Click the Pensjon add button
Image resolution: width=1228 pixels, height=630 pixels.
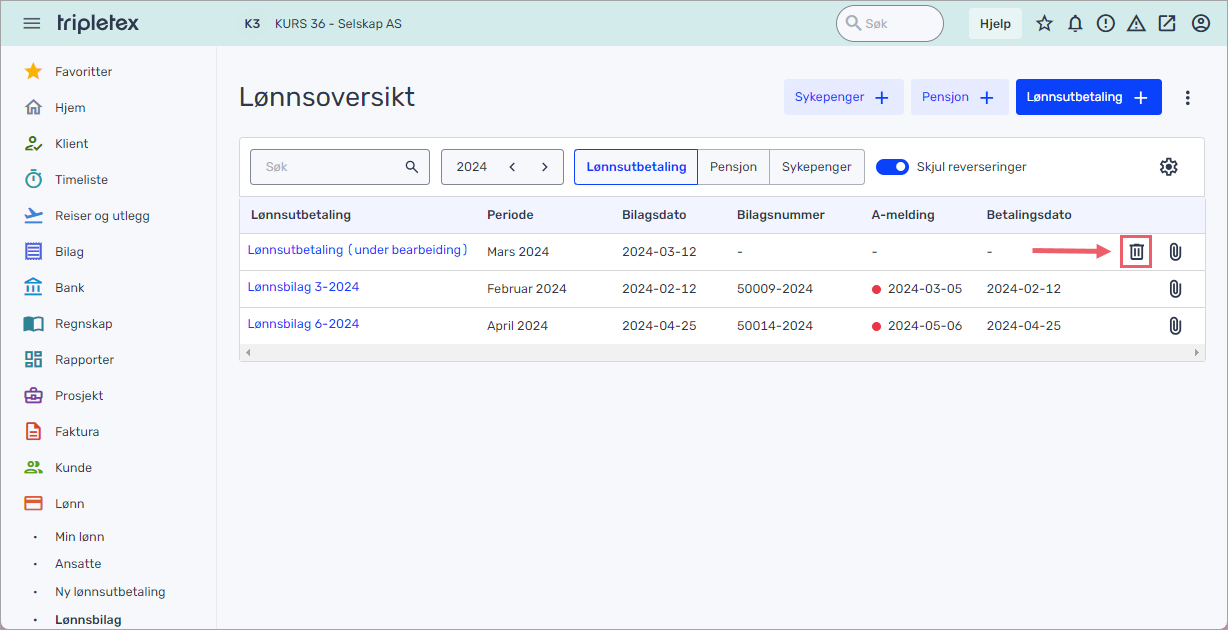point(959,97)
